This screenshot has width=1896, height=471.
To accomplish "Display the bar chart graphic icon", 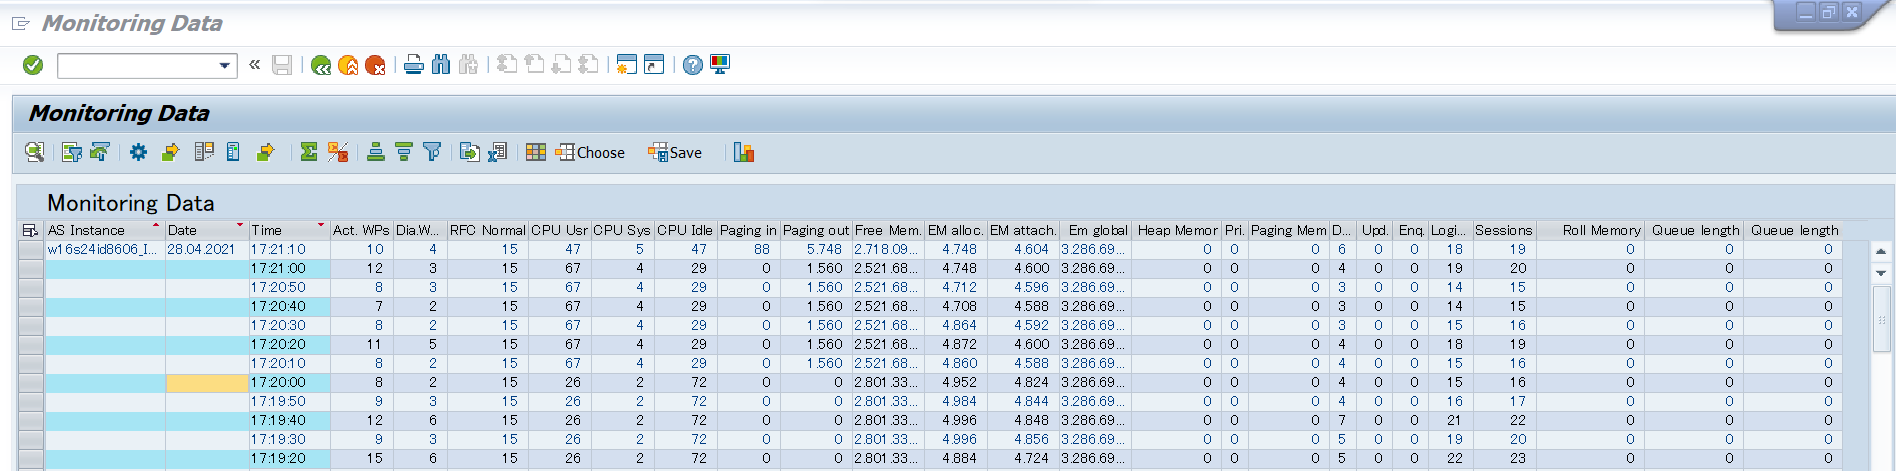I will (743, 152).
